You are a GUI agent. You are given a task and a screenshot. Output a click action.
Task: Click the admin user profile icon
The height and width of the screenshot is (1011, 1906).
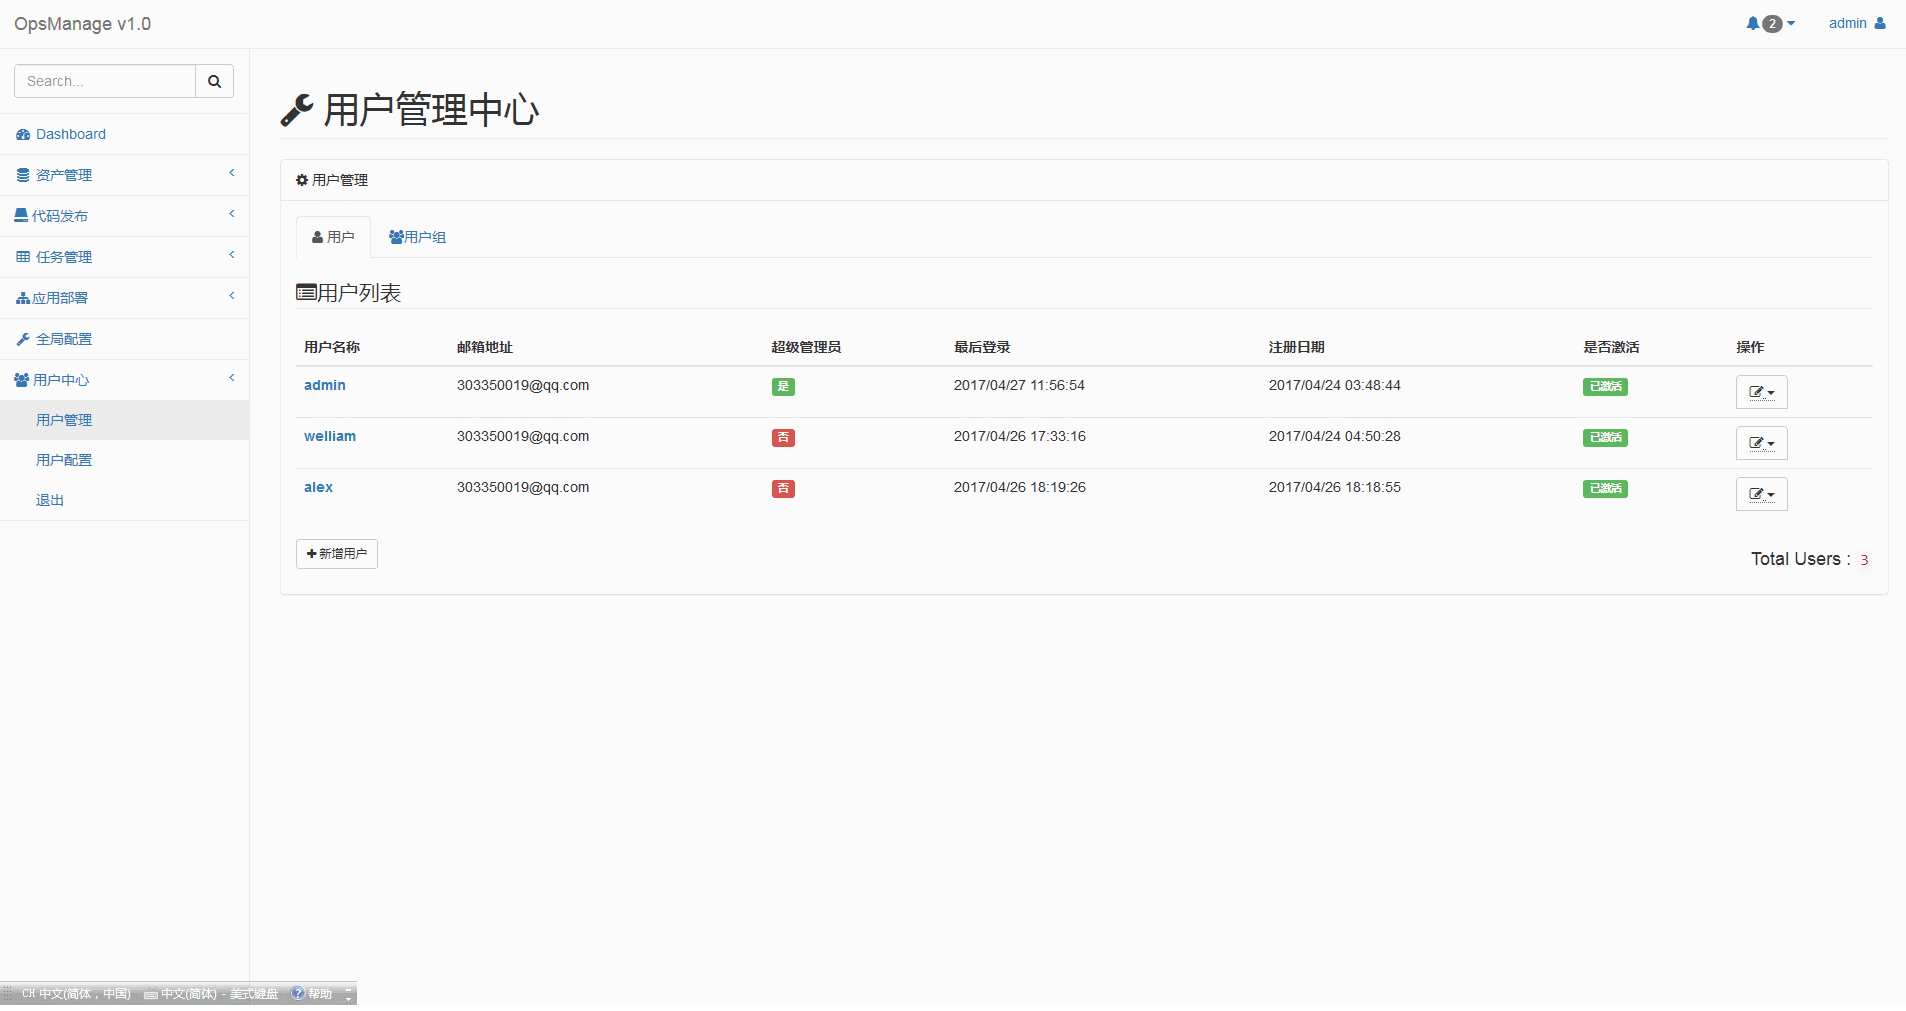[1880, 23]
